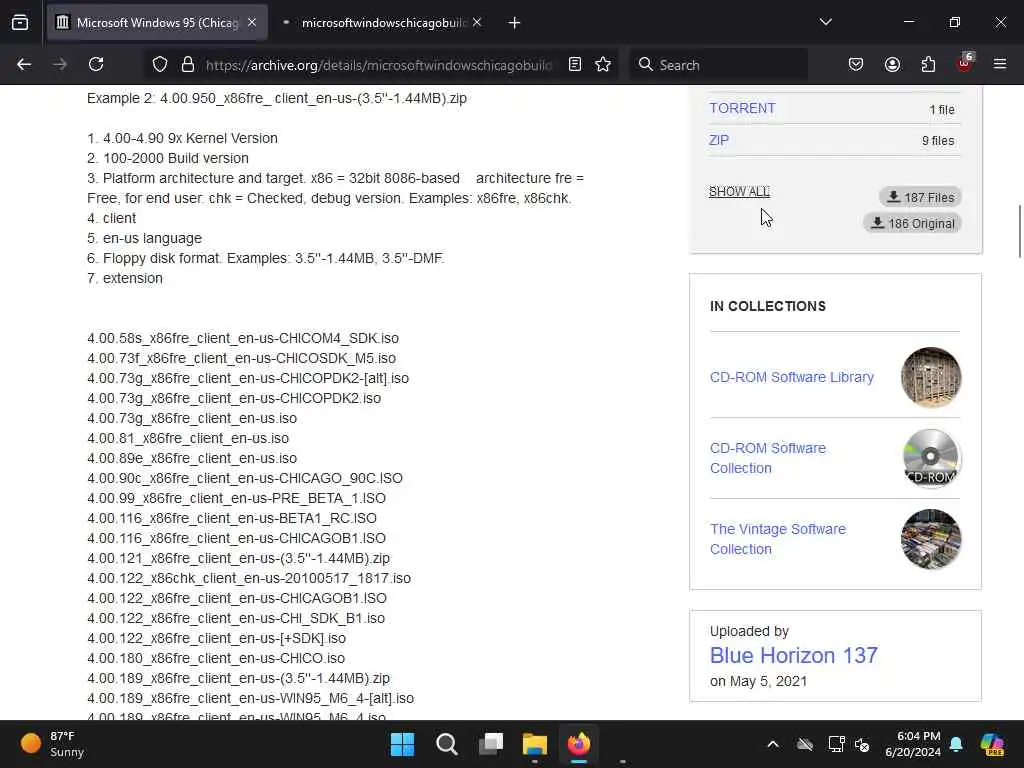Click the text 4.00.180_x86fre_client_en-us-CHICO.iso
This screenshot has height=768, width=1024.
(216, 658)
